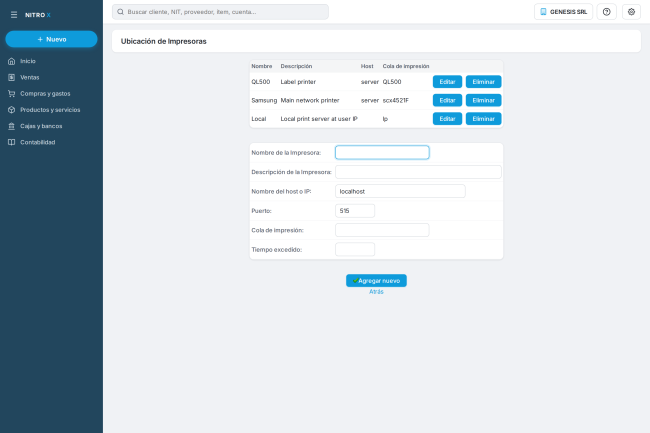Click the Inicio home icon
The width and height of the screenshot is (650, 433).
point(12,61)
